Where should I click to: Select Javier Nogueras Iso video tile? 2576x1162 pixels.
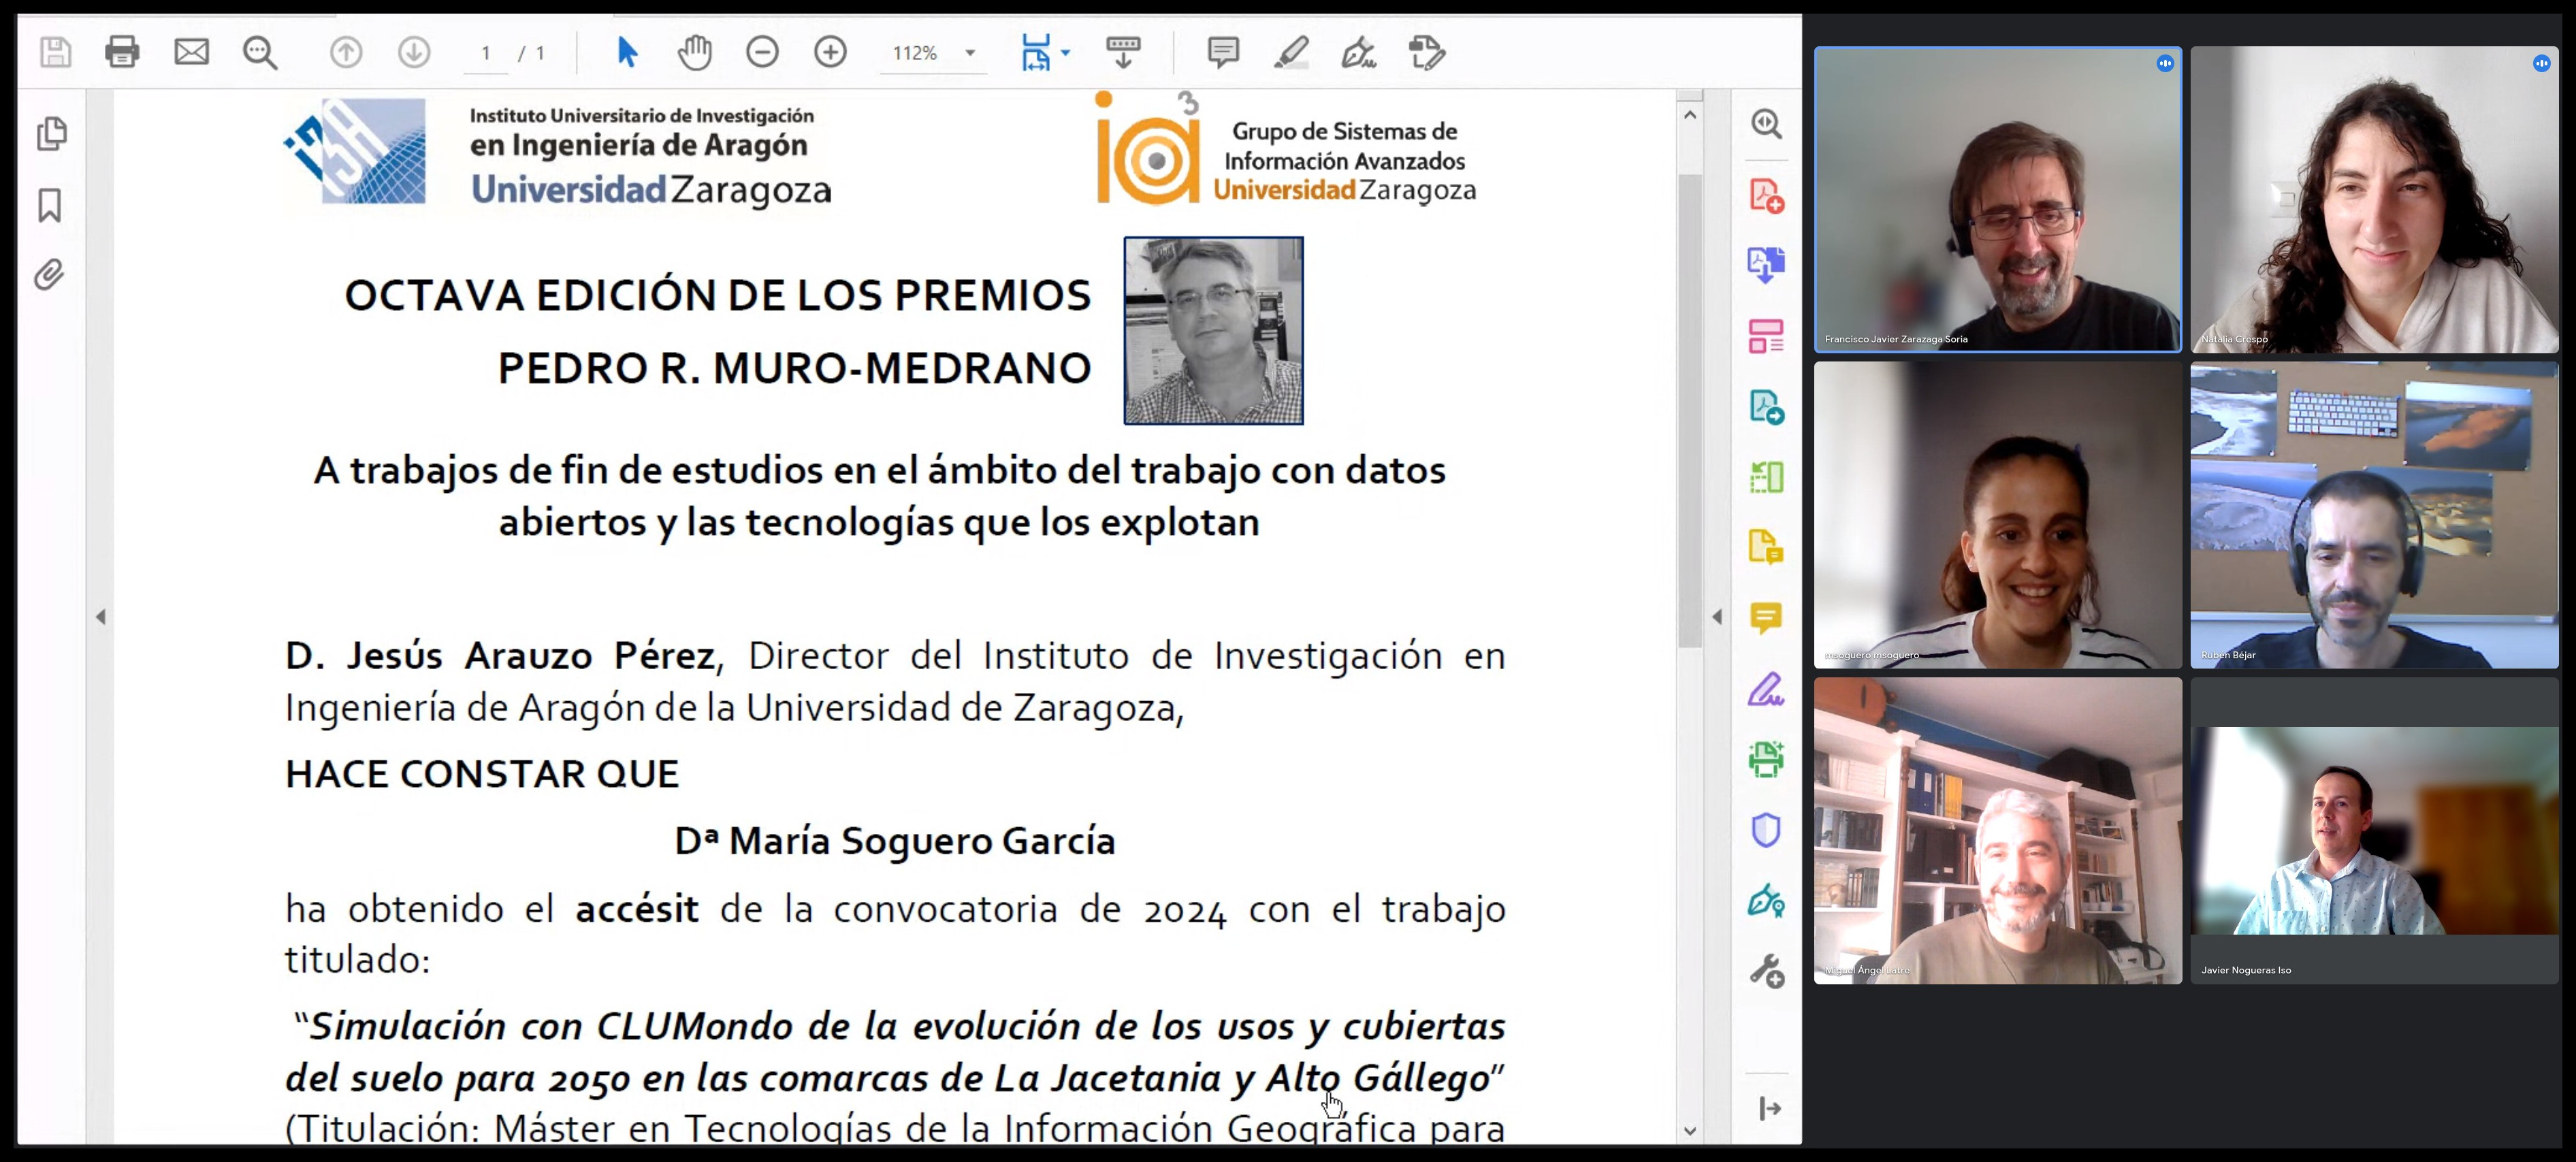click(x=2374, y=831)
